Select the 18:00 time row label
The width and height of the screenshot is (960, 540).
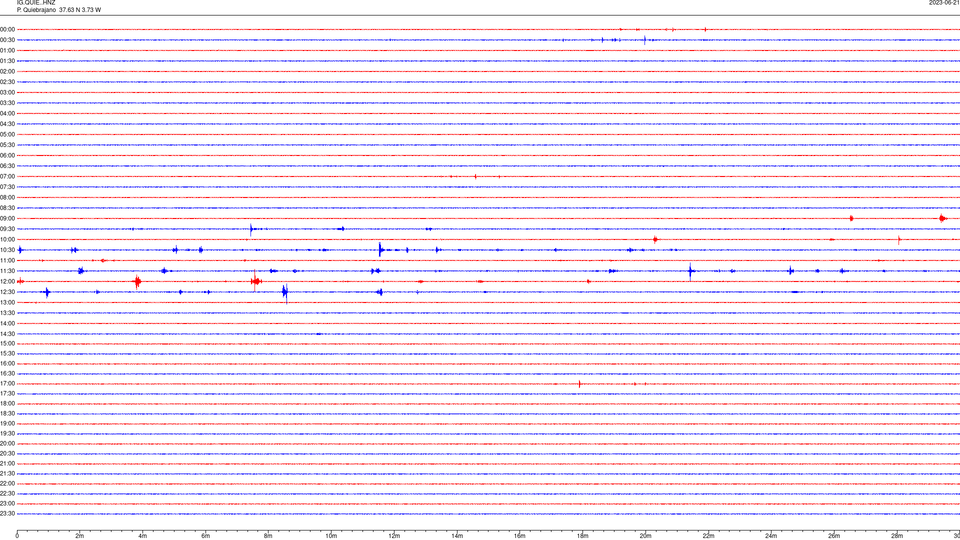7,403
